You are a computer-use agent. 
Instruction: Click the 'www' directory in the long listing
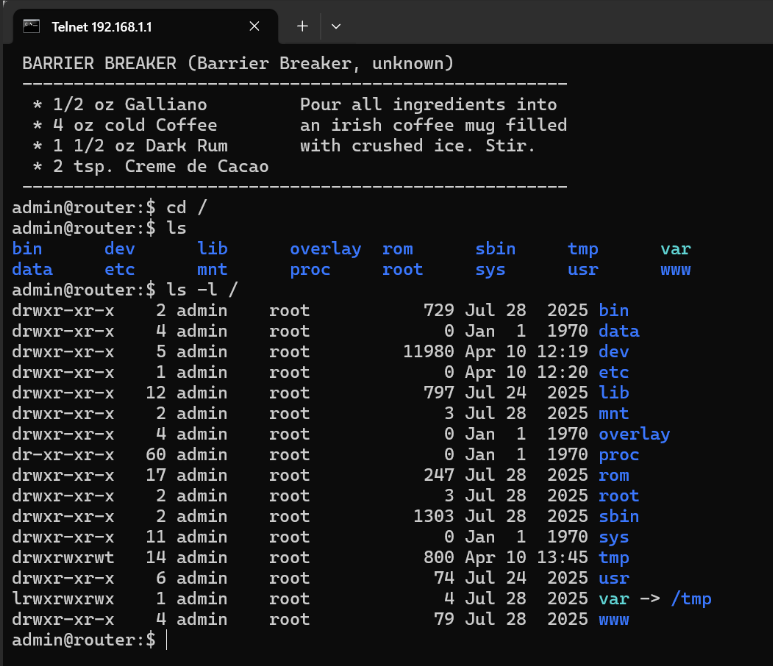tap(614, 619)
